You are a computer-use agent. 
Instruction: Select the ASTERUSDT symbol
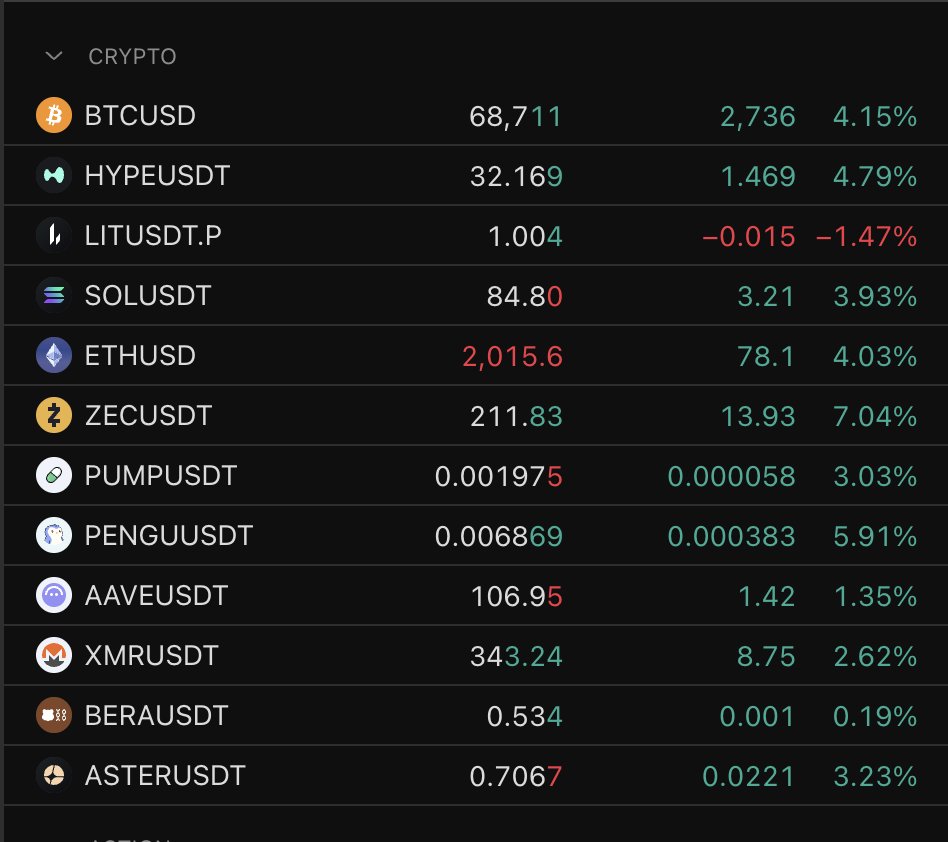165,776
